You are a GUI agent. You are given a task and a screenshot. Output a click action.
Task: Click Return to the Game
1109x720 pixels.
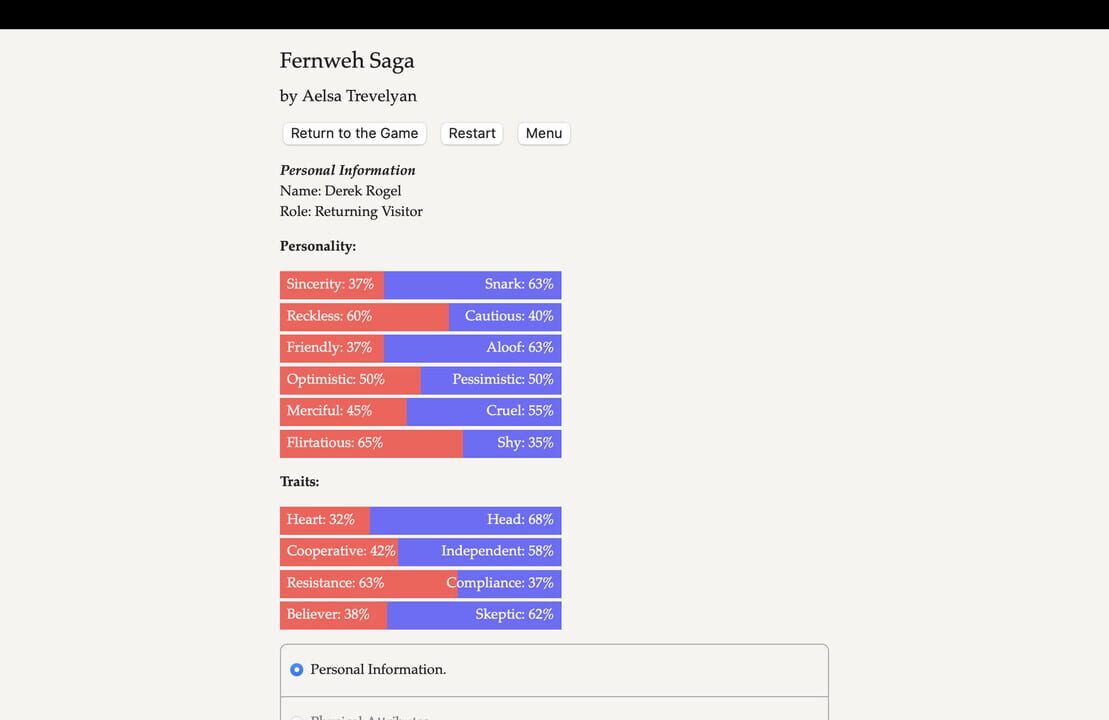point(353,133)
